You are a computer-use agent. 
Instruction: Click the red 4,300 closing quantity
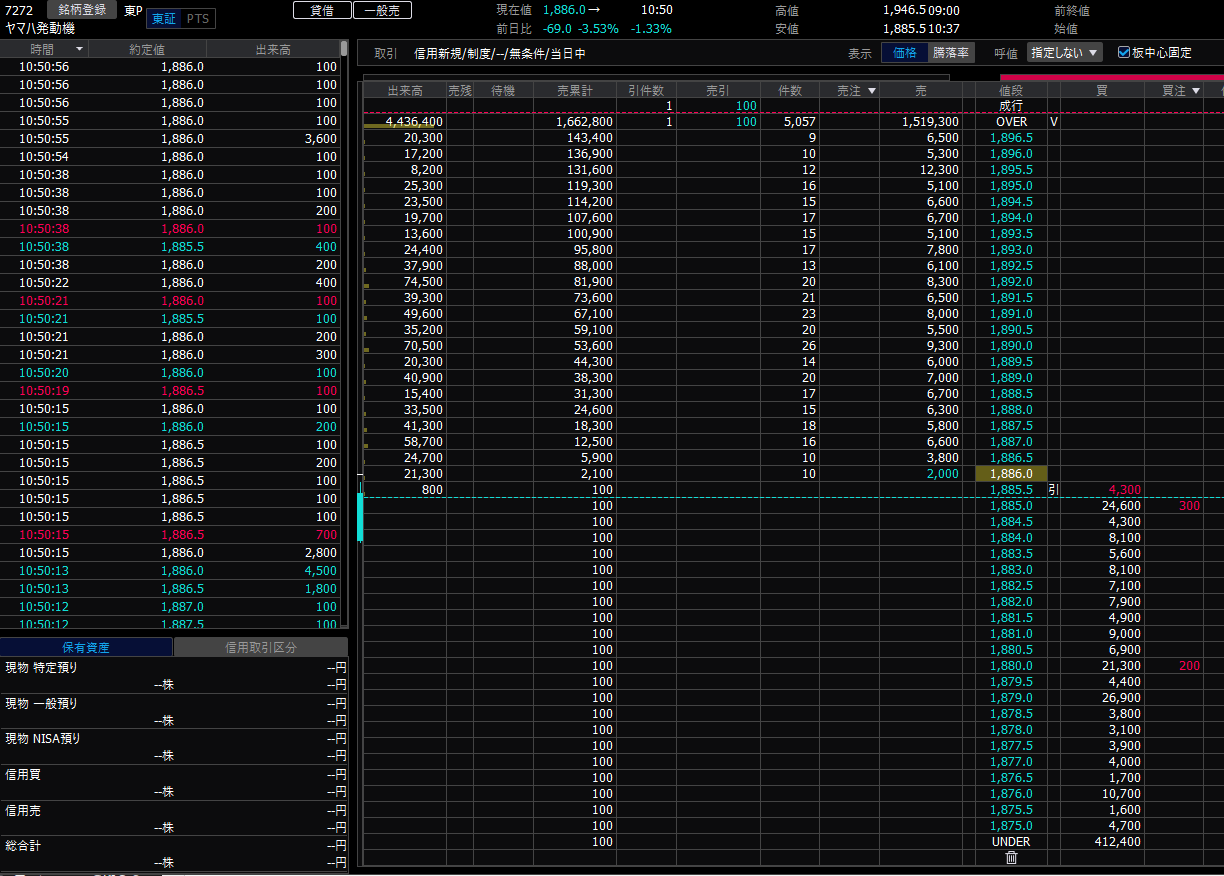[x=1124, y=490]
